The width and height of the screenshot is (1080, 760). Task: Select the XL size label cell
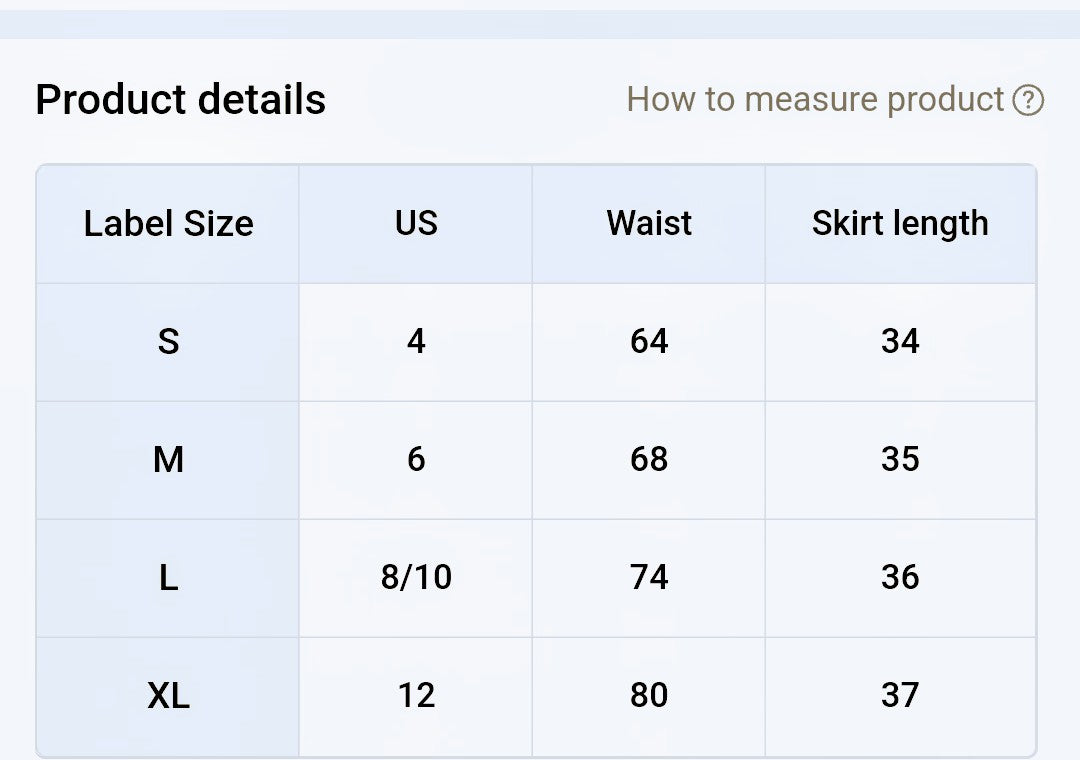tap(168, 697)
